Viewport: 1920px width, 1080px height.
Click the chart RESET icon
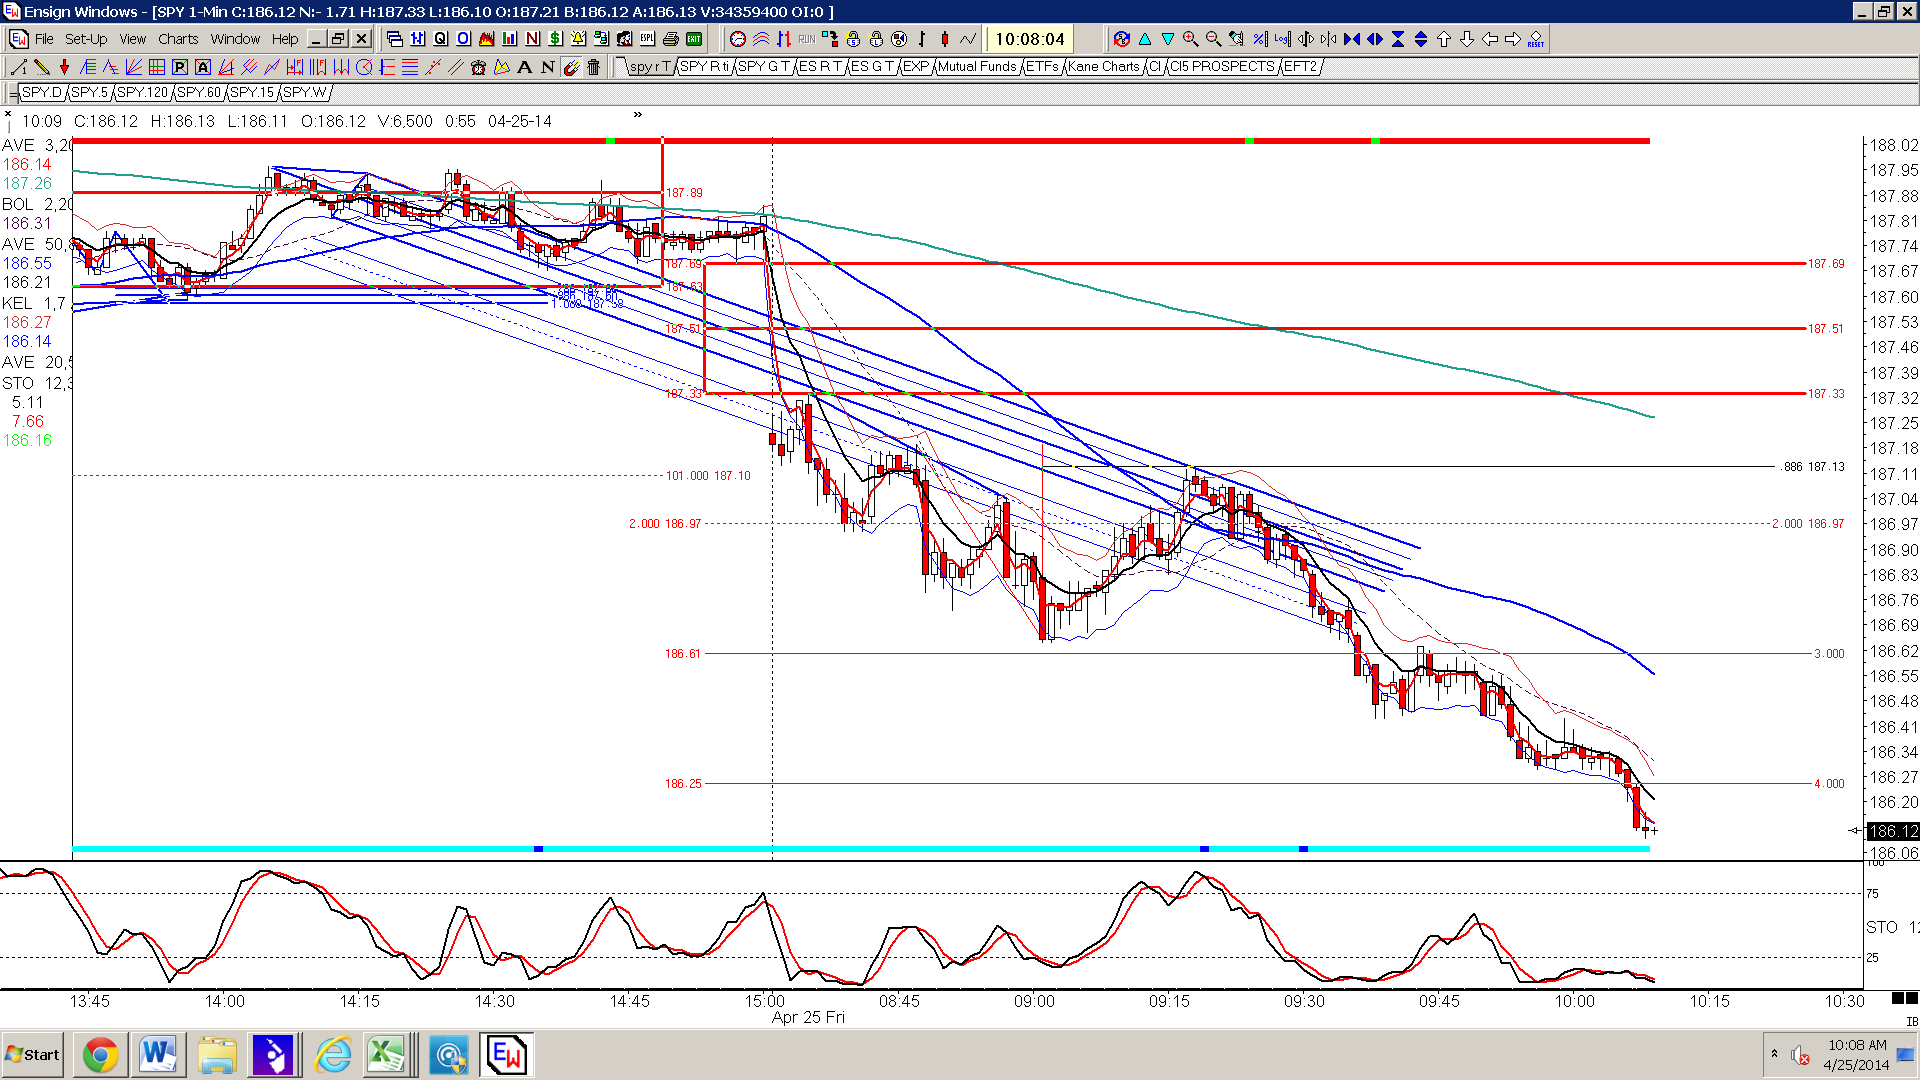click(x=1536, y=39)
